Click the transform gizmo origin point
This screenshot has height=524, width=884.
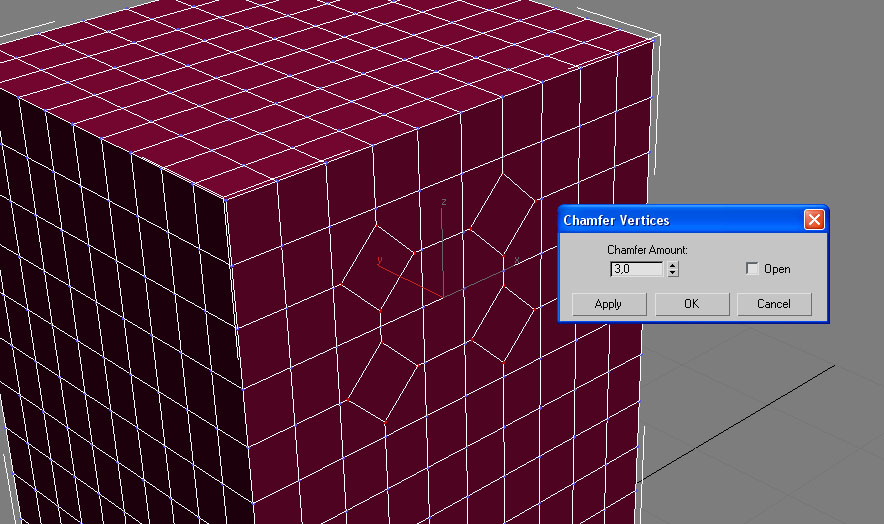click(443, 296)
